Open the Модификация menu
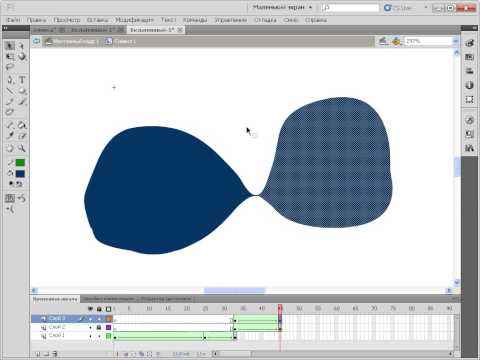Viewport: 480px width, 360px height. pyautogui.click(x=134, y=20)
